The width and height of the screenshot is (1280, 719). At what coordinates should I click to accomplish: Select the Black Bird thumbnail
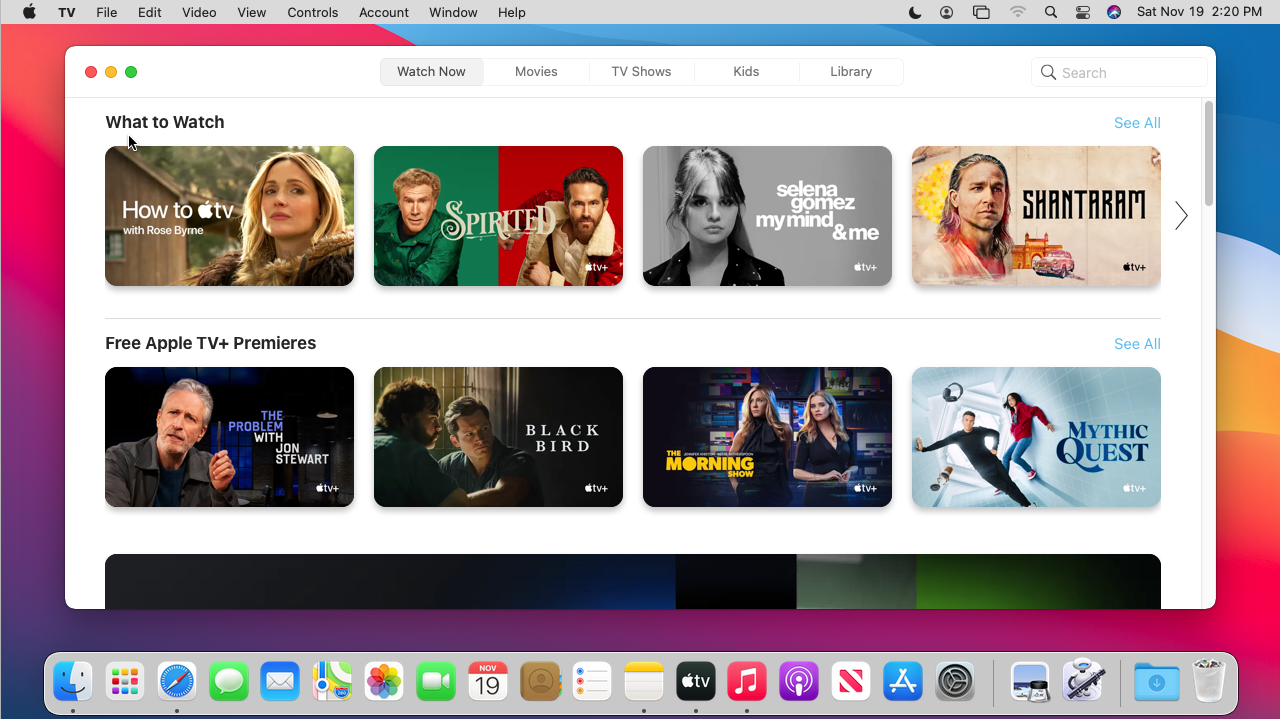(x=498, y=437)
